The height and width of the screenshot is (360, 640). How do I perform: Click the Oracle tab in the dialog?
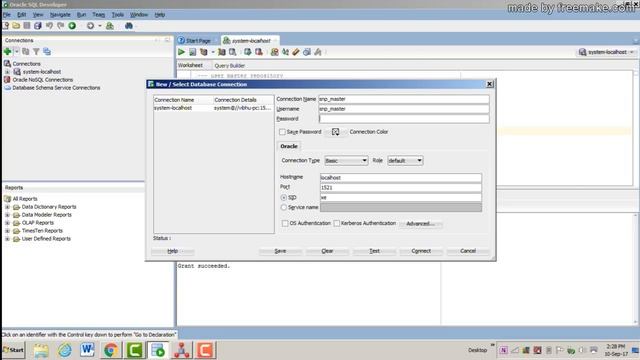289,146
